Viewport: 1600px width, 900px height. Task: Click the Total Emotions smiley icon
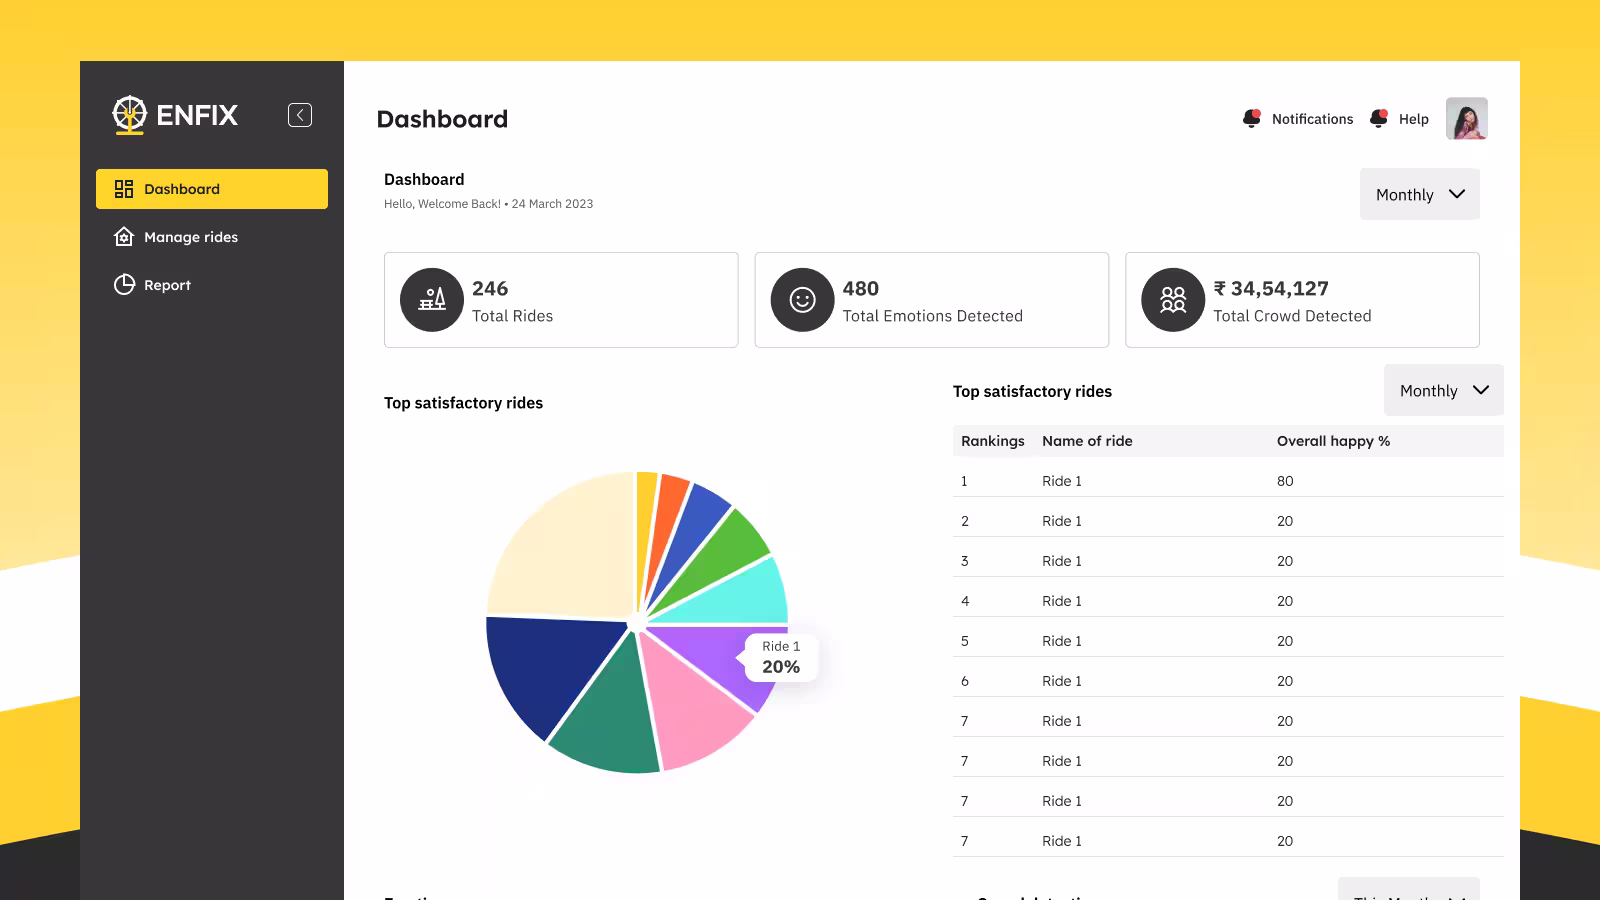[803, 300]
